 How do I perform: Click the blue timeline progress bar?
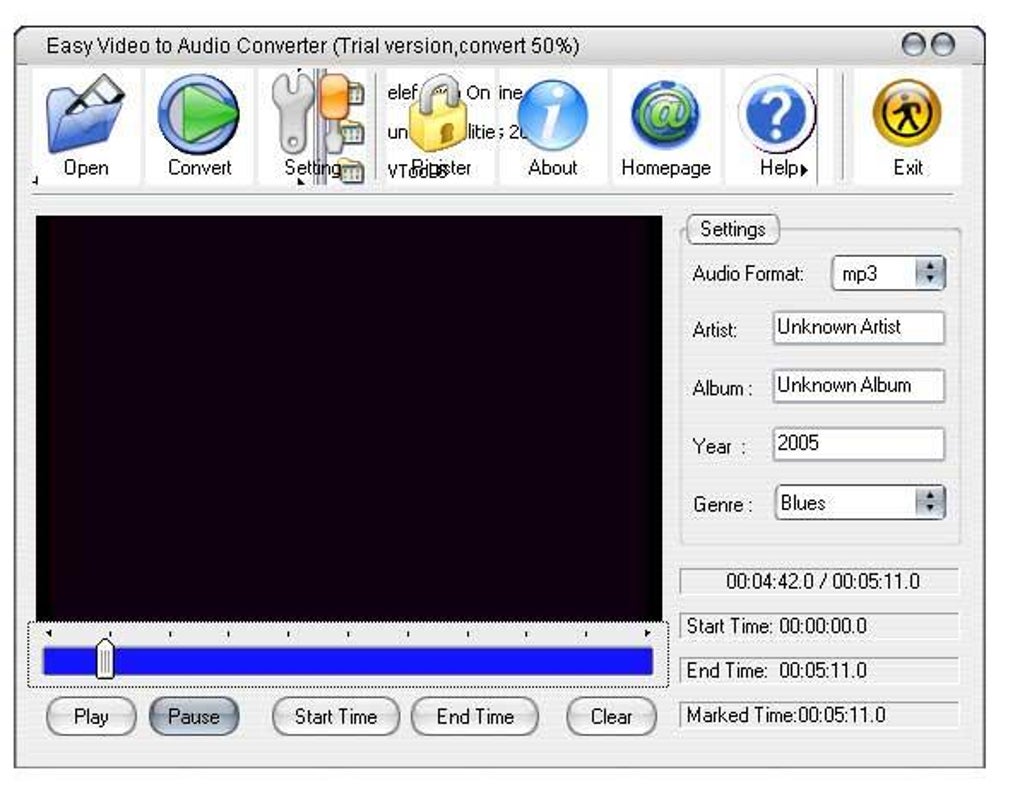(348, 662)
